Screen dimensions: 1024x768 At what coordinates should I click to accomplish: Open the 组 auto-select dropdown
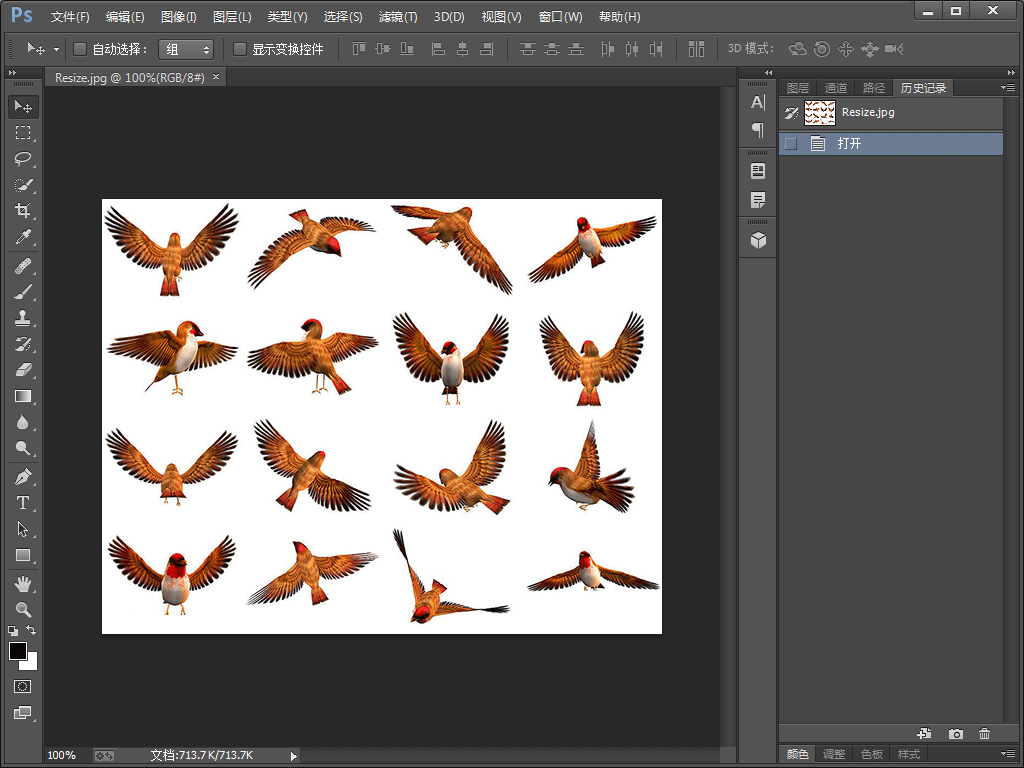click(186, 50)
